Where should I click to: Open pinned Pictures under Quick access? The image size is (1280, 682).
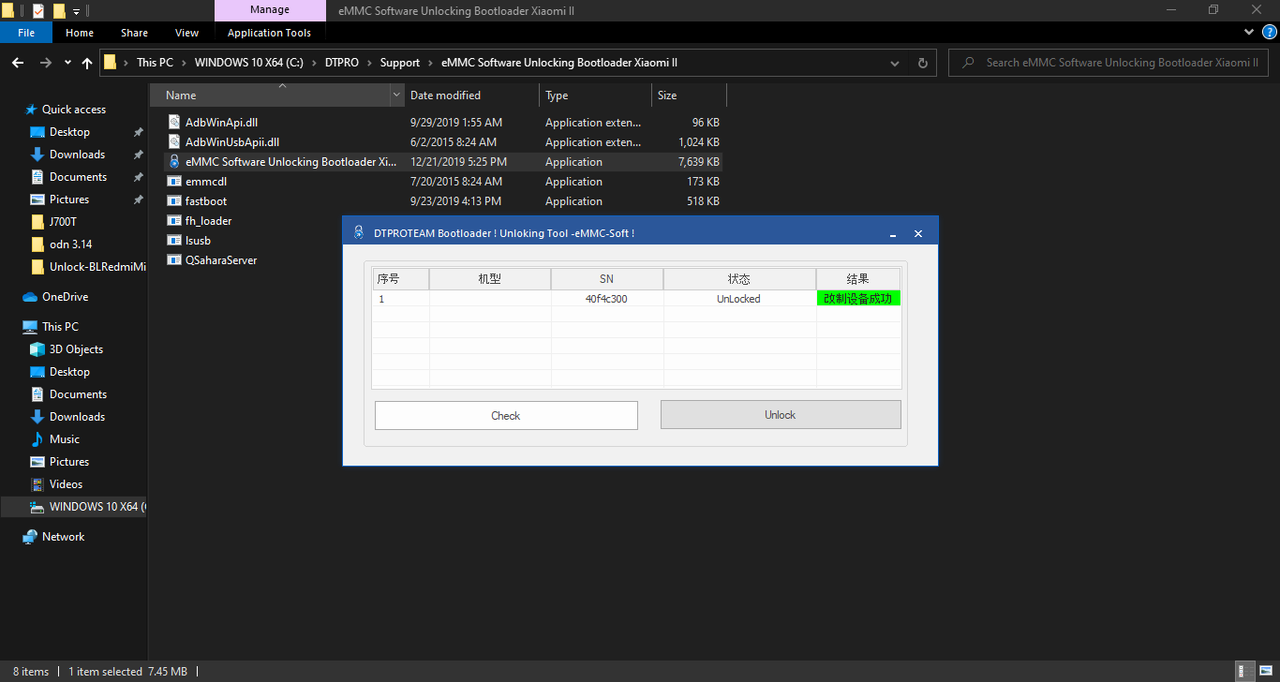69,199
